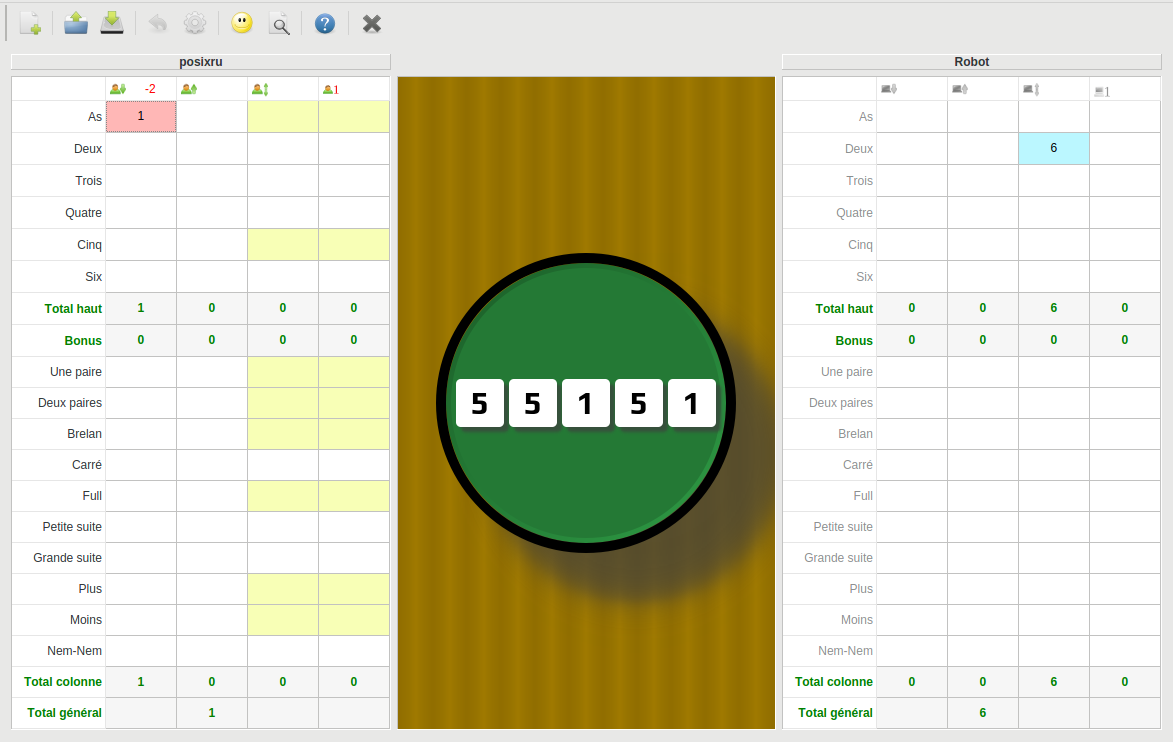Viewport: 1173px width, 742px height.
Task: Click Robot's free-order column header icon
Action: pos(1031,89)
